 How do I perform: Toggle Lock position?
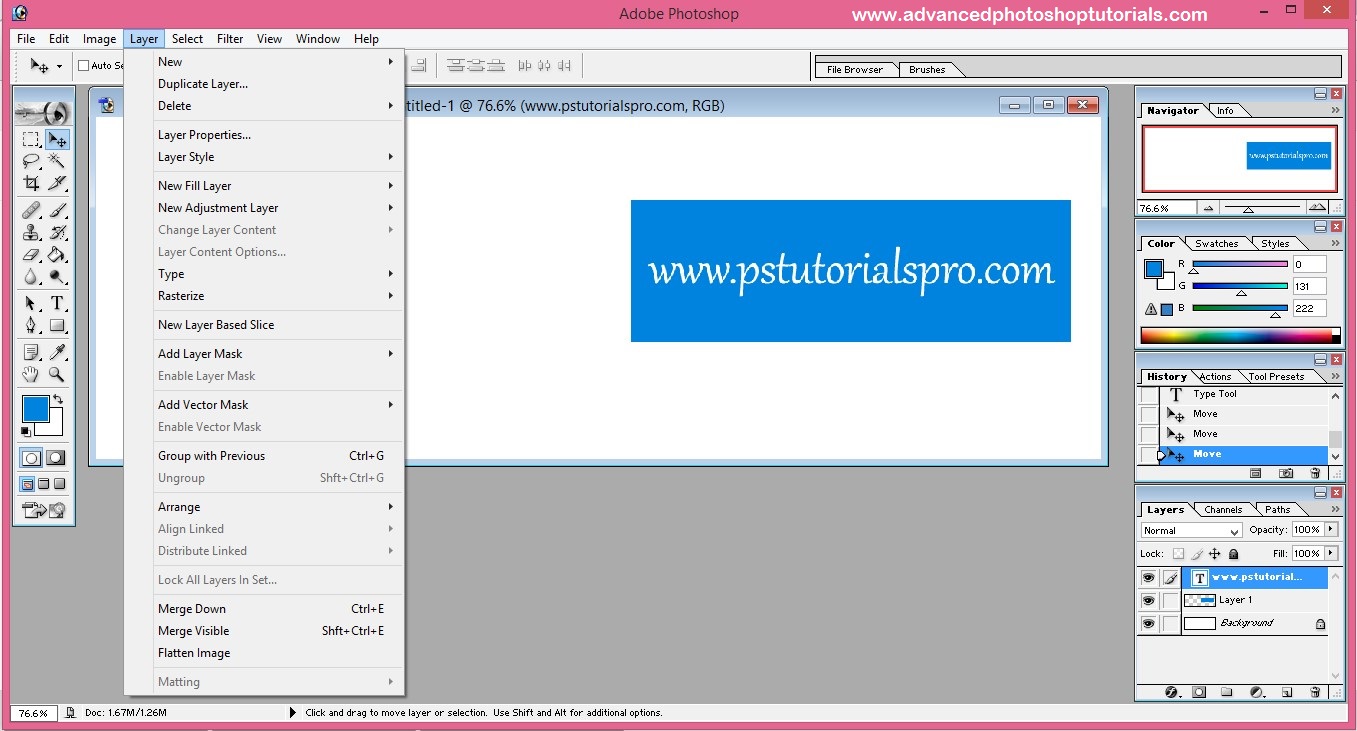coord(1215,554)
